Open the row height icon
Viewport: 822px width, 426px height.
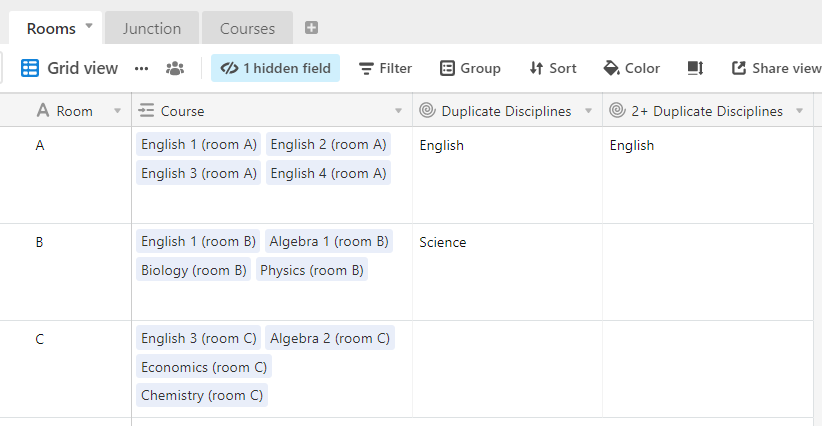695,68
